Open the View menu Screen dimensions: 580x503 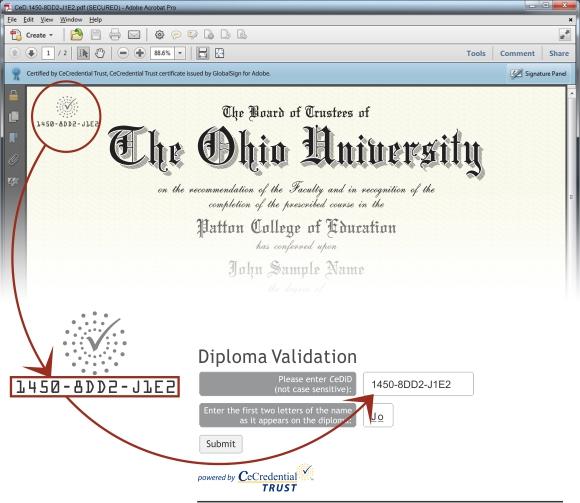coord(47,20)
